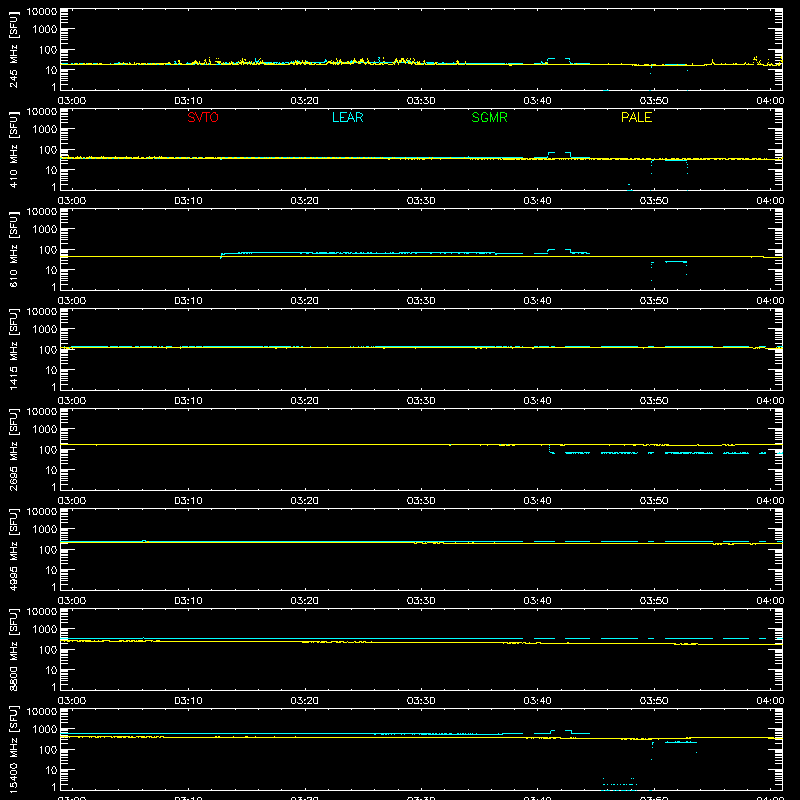Click 03:50 time label under 1415 MHz panel

(654, 401)
